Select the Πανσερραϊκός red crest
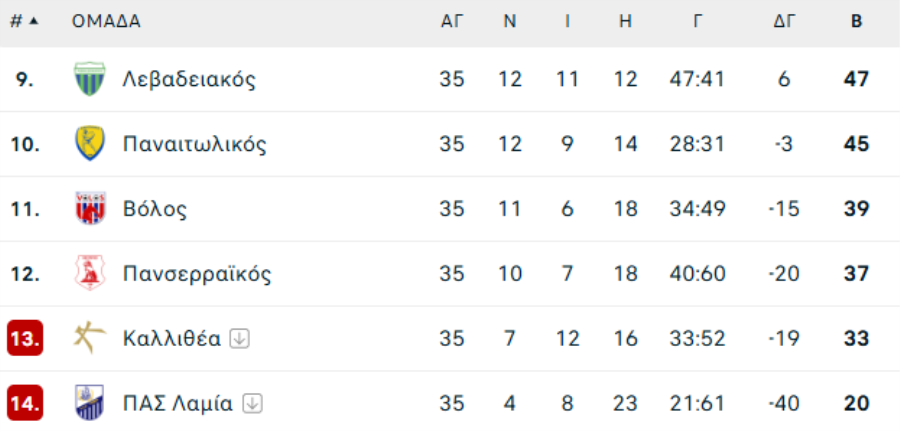The width and height of the screenshot is (900, 431). pos(90,273)
